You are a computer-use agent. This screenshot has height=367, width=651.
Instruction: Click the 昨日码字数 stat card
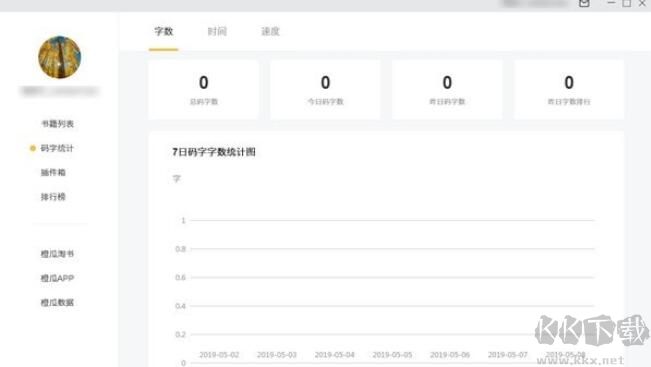(447, 90)
